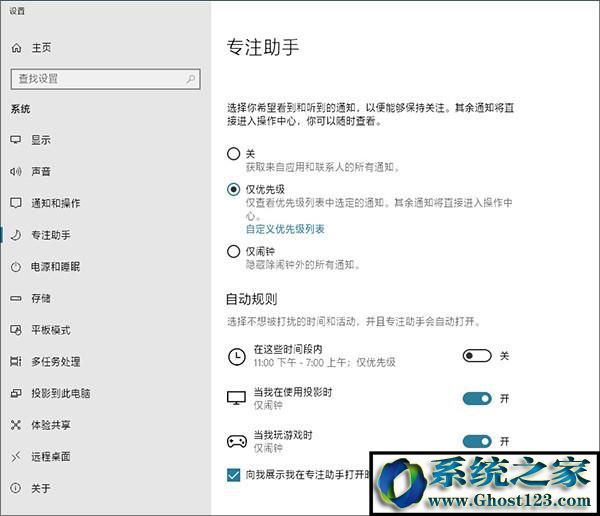Screen dimensions: 600x516
Task: Select the 仅优先级 radio button
Action: tap(233, 189)
